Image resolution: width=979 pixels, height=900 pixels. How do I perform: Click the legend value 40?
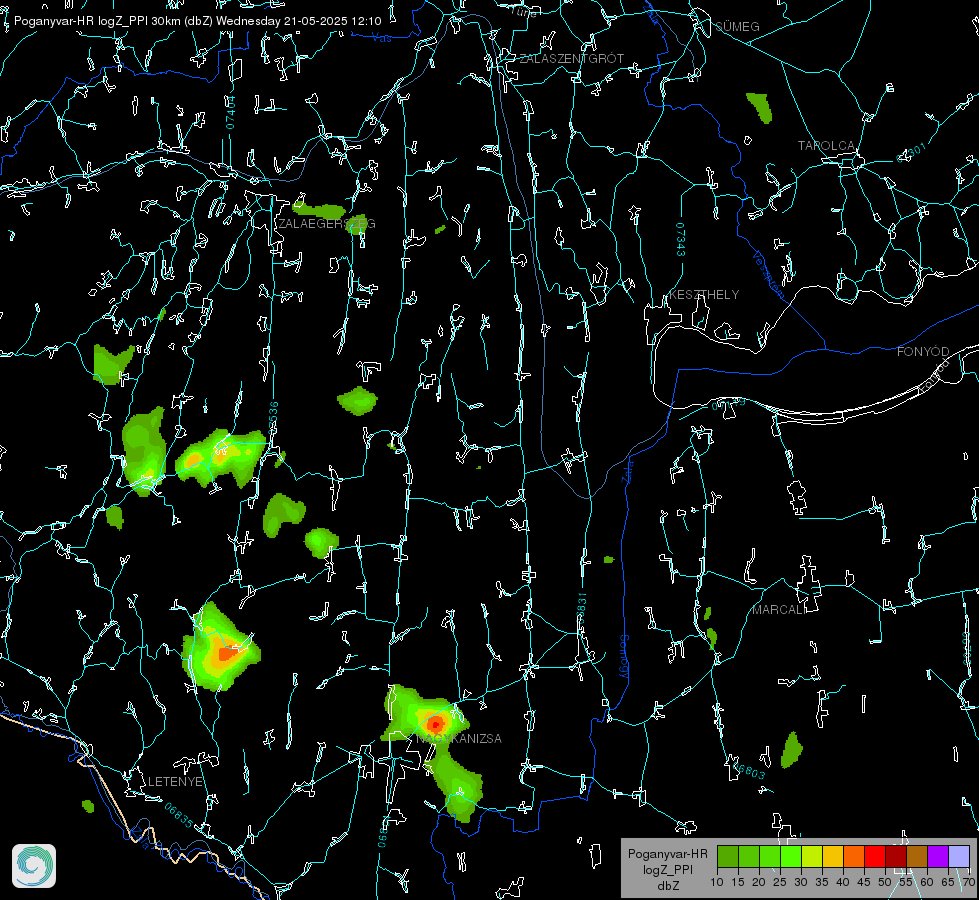(842, 882)
